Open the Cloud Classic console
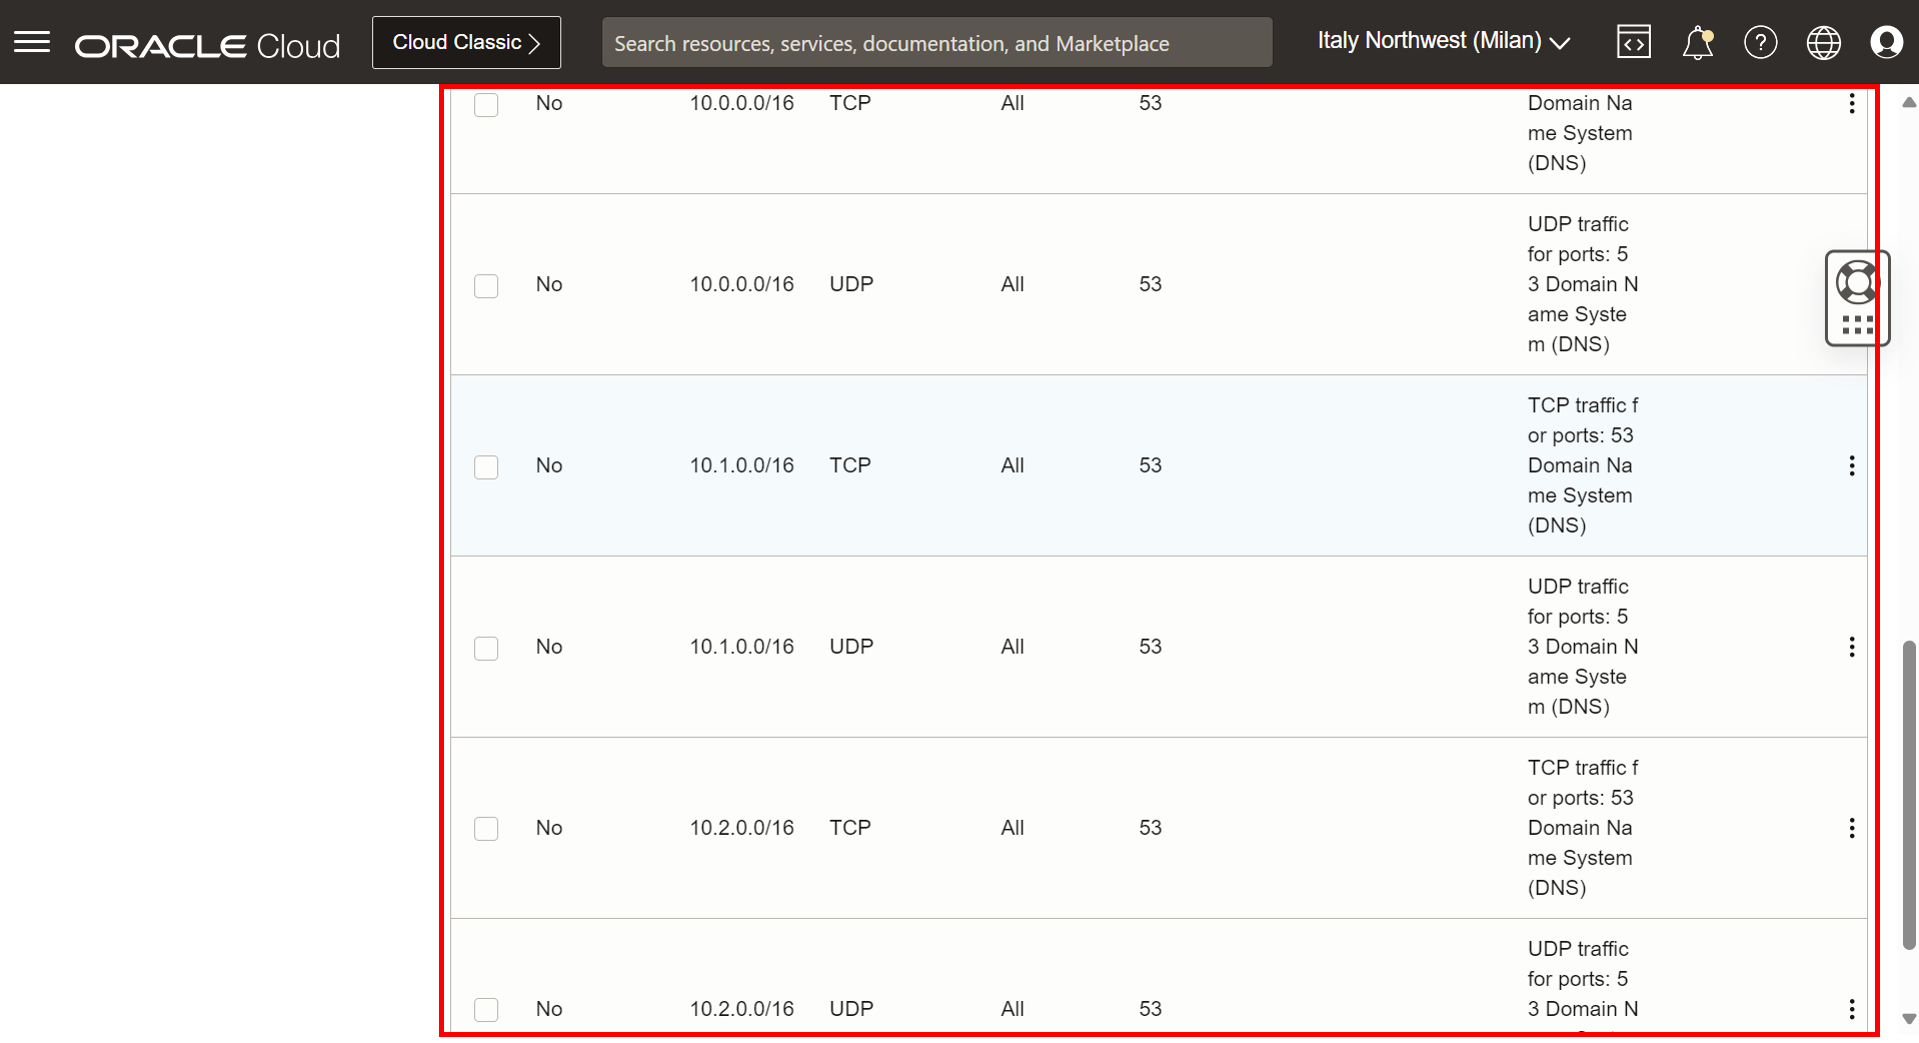 (466, 42)
